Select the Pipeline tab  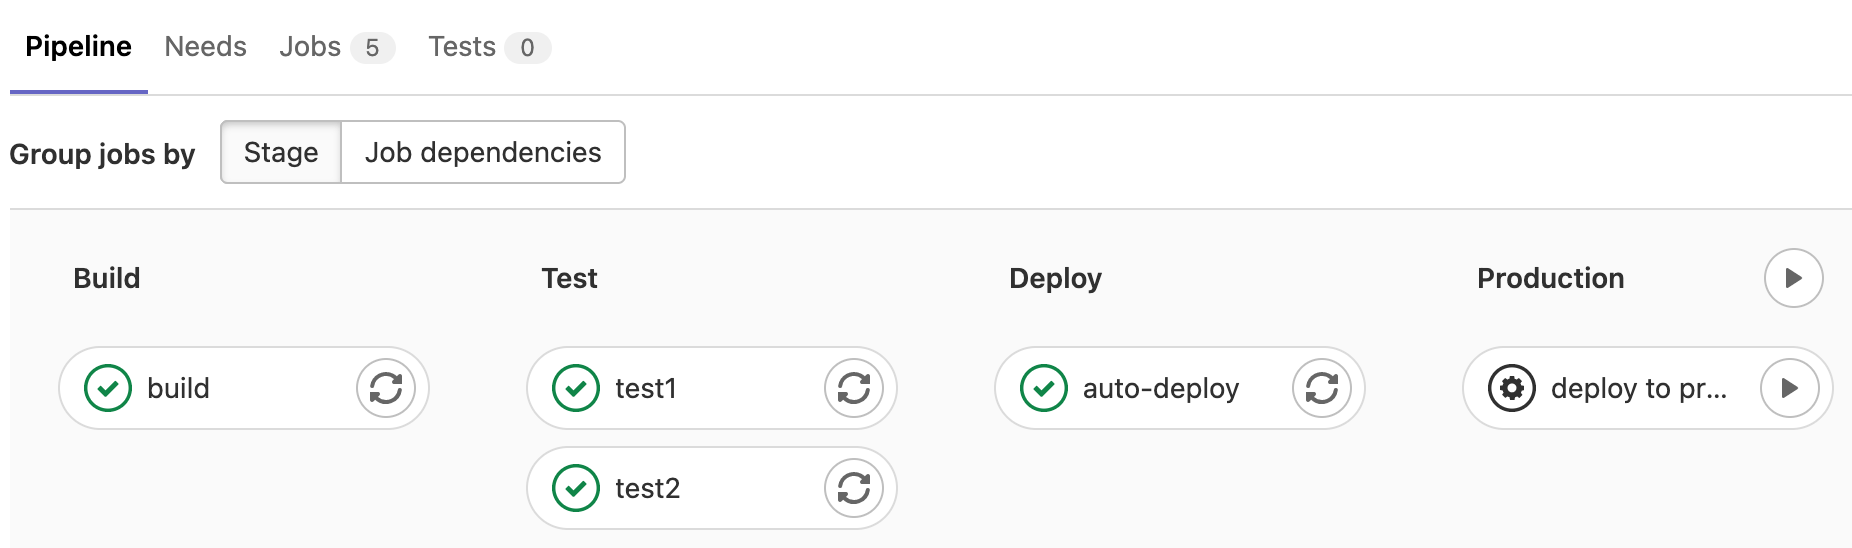tap(78, 47)
